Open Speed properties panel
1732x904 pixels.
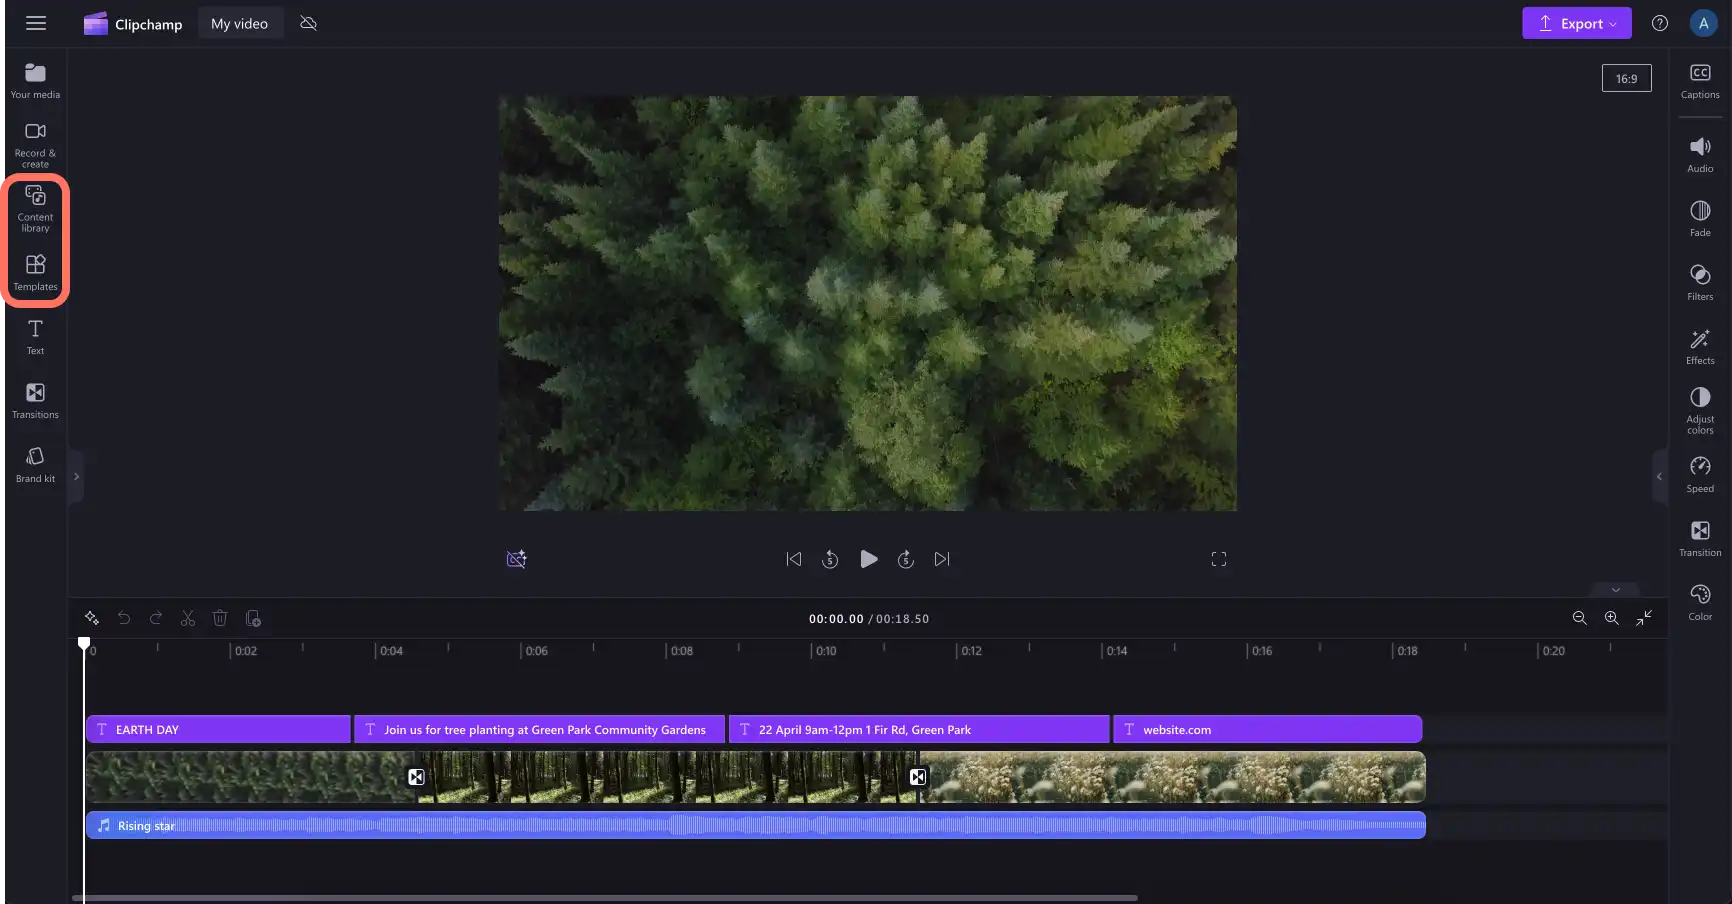1700,475
